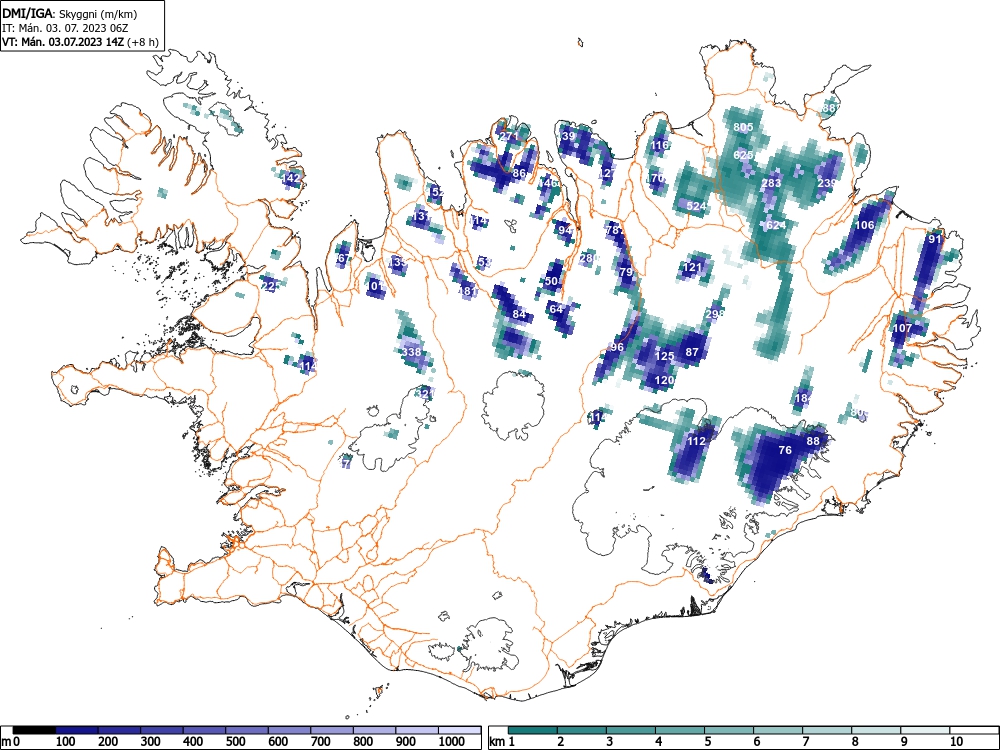Click the black 0–100 m legend swatch
This screenshot has height=750, width=1000.
pos(34,729)
